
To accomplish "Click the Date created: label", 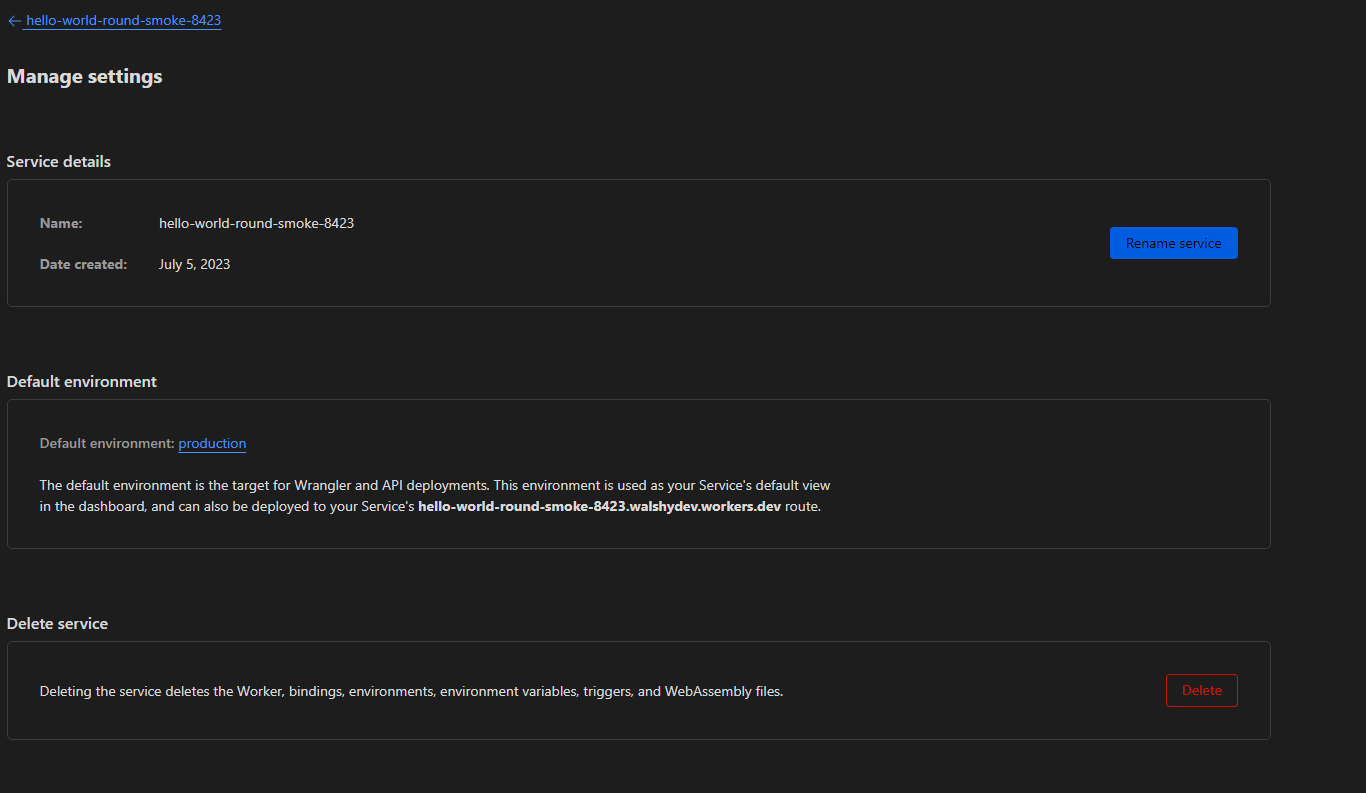I will tap(83, 264).
